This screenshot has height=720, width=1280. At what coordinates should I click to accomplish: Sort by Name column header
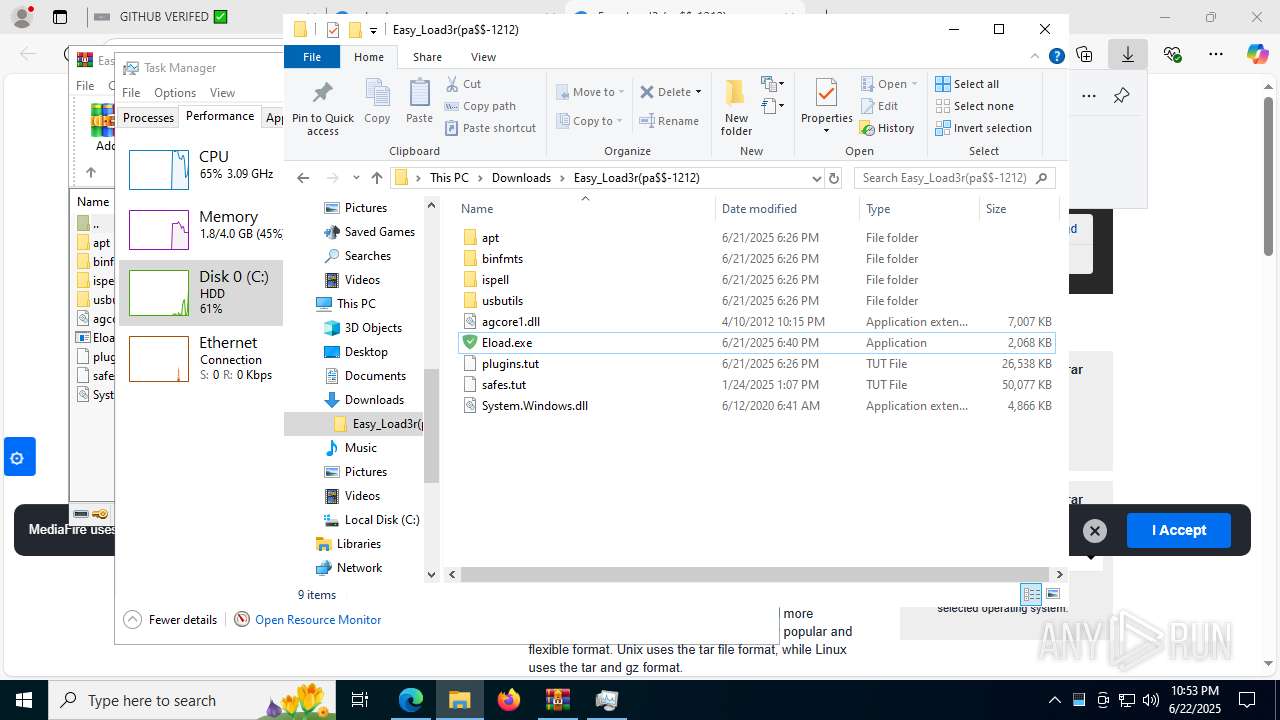[586, 208]
